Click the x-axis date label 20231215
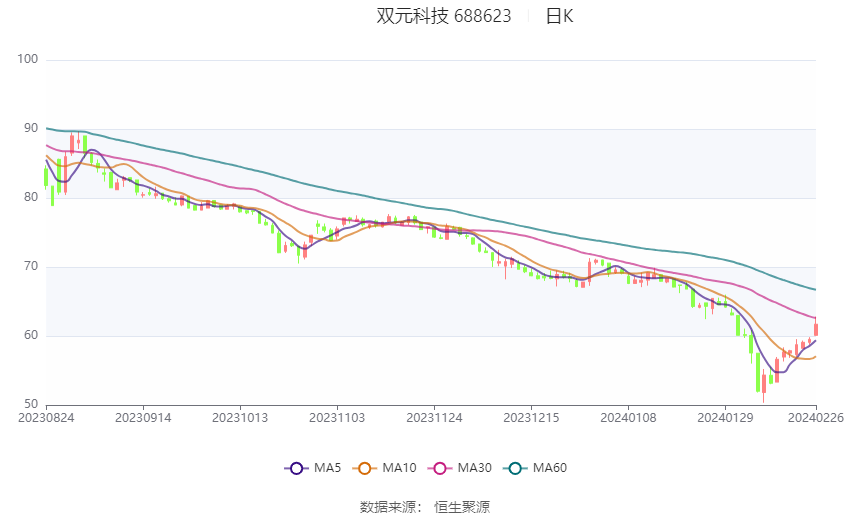 (x=531, y=418)
